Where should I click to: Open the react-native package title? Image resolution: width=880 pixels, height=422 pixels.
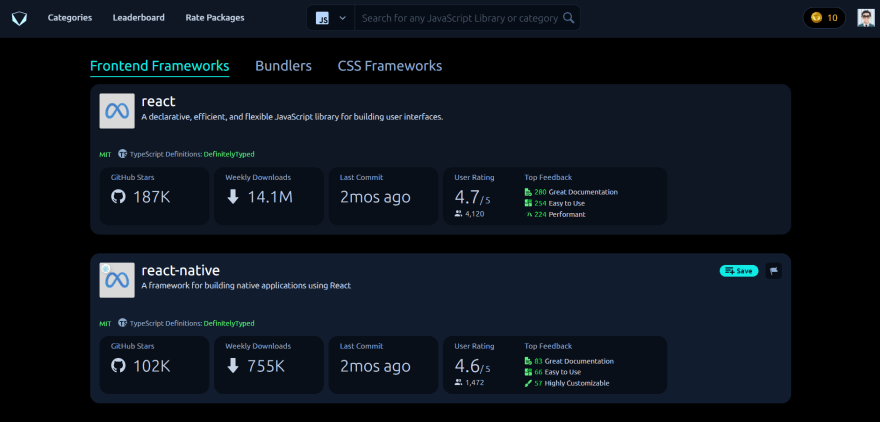coord(180,270)
